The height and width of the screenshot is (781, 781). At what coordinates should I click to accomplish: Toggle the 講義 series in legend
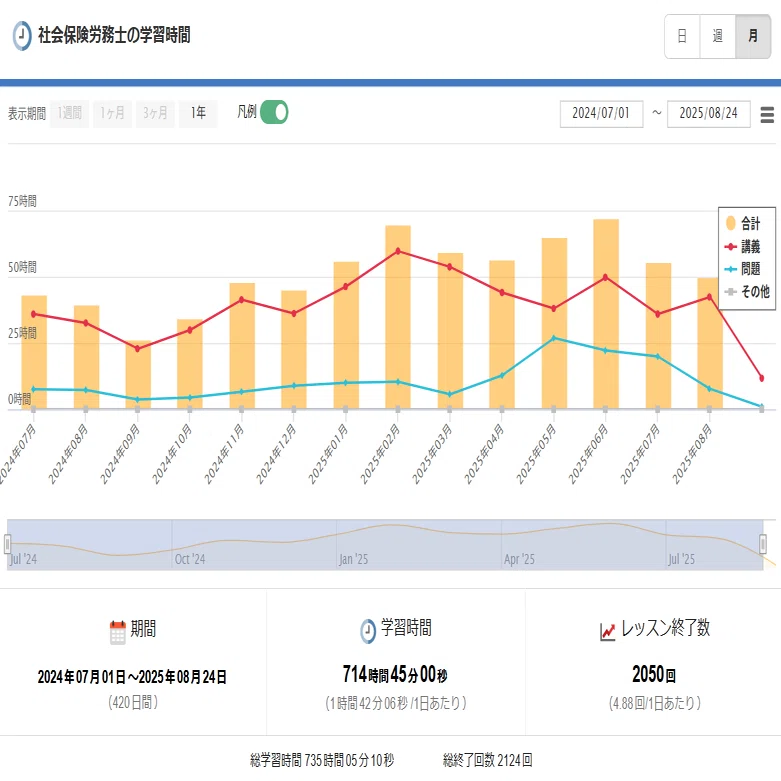743,246
